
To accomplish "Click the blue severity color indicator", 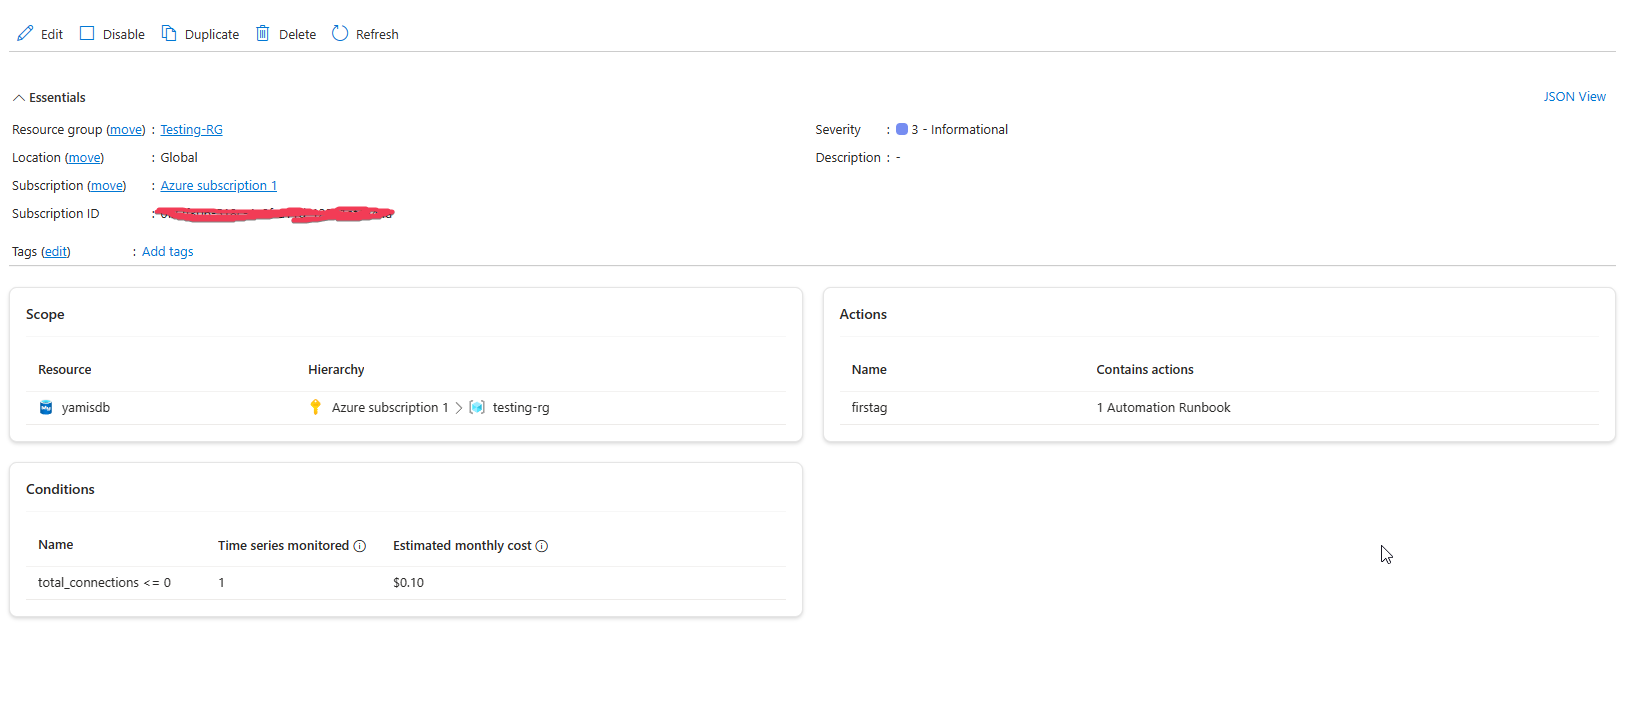I will point(902,129).
